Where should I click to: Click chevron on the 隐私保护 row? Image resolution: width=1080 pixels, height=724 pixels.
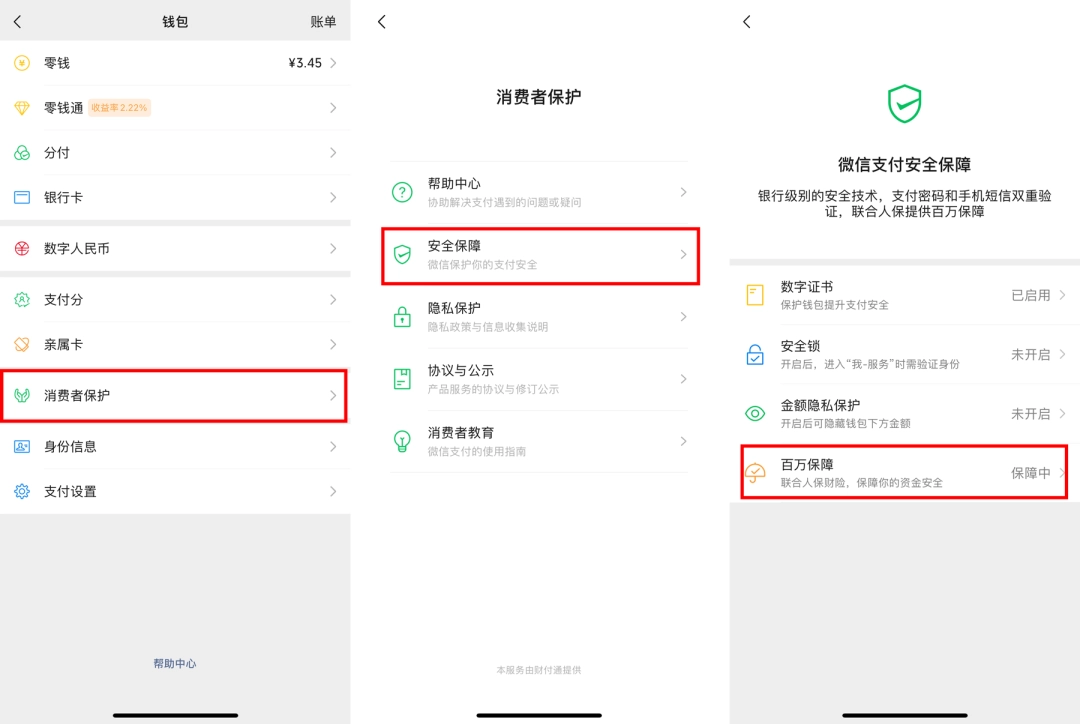(x=683, y=317)
